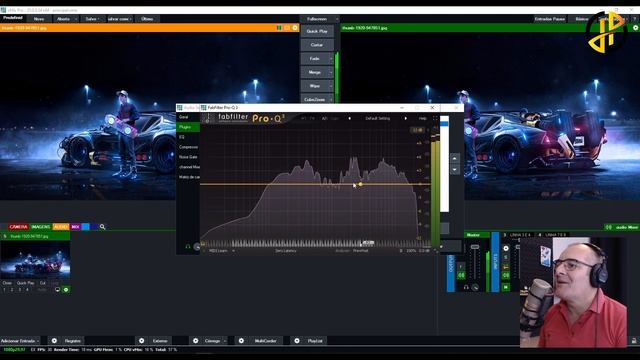This screenshot has height=360, width=640.
Task: Open the Noise Gate tab in audio settings
Action: pyautogui.click(x=188, y=157)
